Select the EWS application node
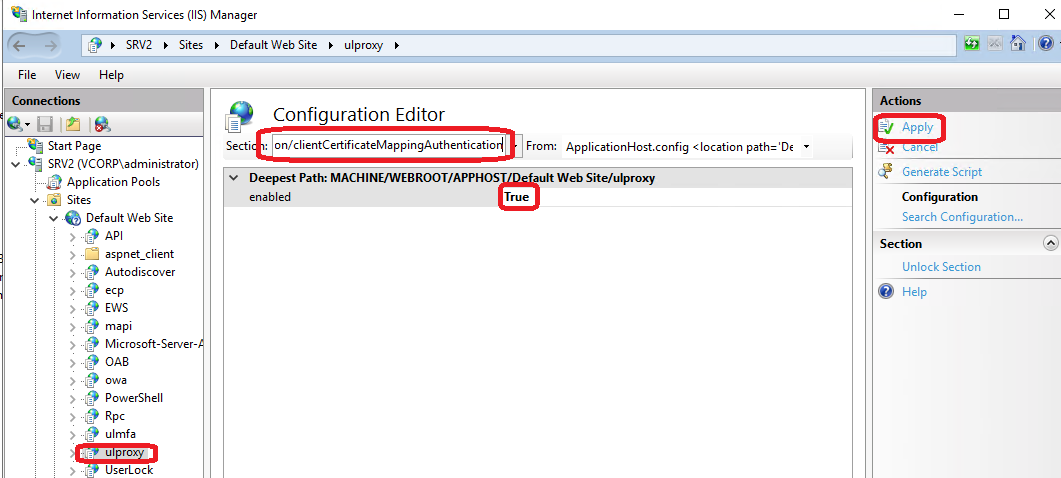The width and height of the screenshot is (1061, 478). [116, 308]
